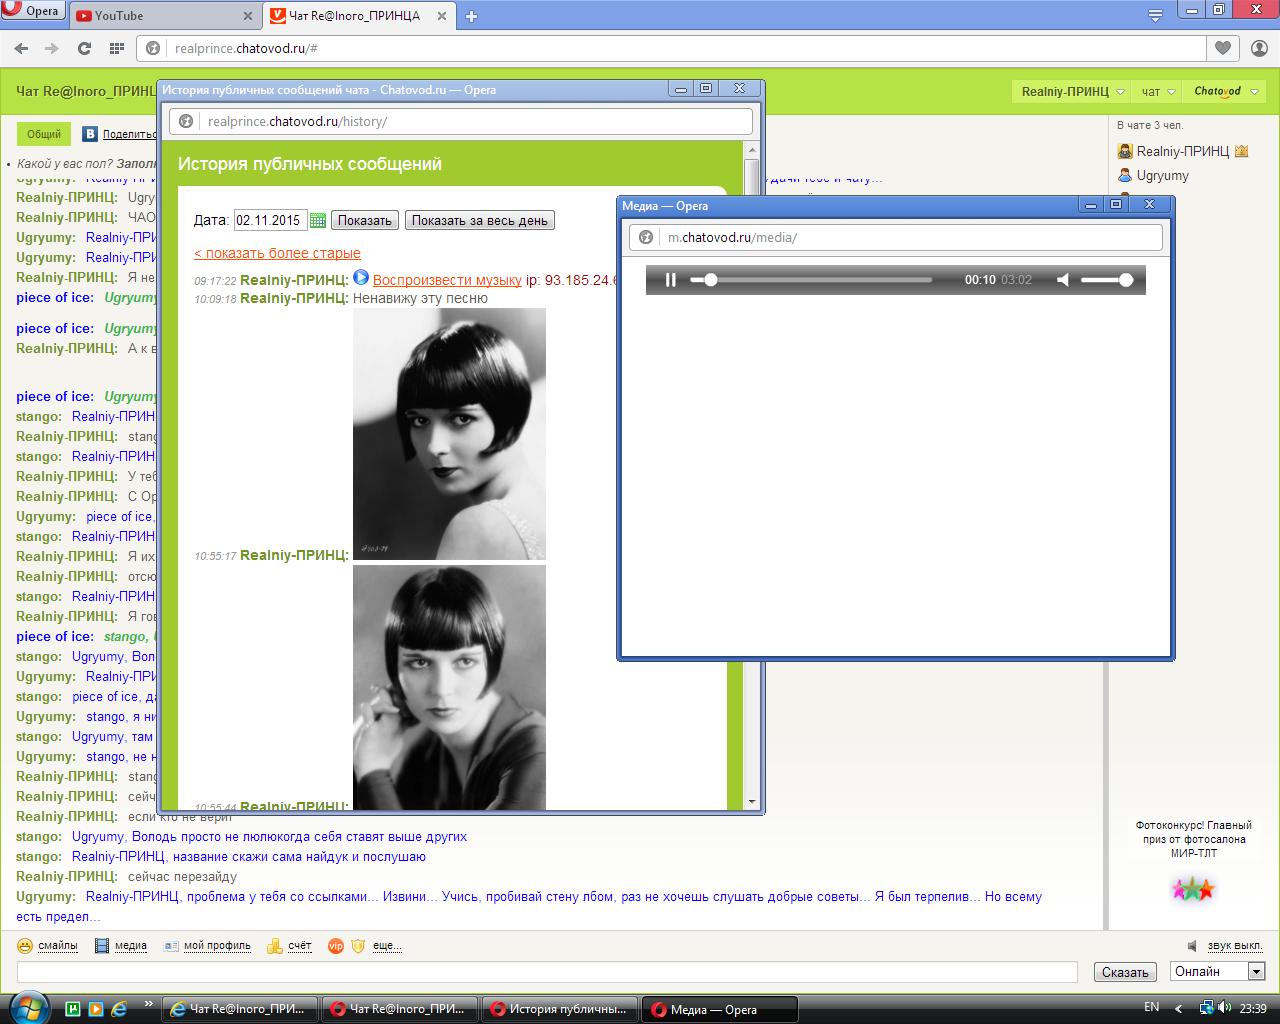The height and width of the screenshot is (1024, 1280).
Task: Select the 'Общий' chat tab
Action: pyautogui.click(x=44, y=134)
